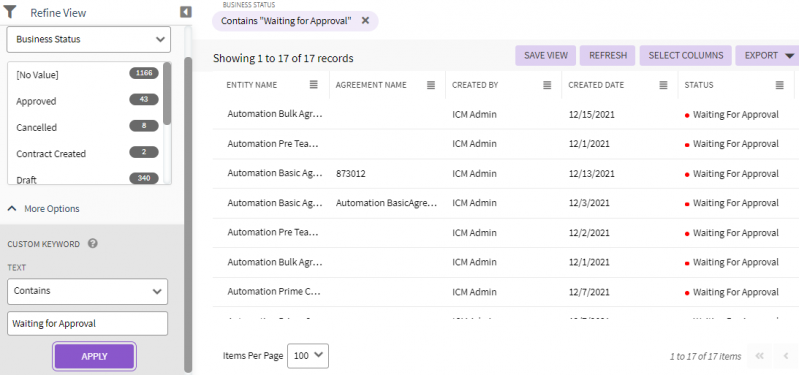Click the 340 count badge
This screenshot has width=799, height=375.
coord(144,178)
